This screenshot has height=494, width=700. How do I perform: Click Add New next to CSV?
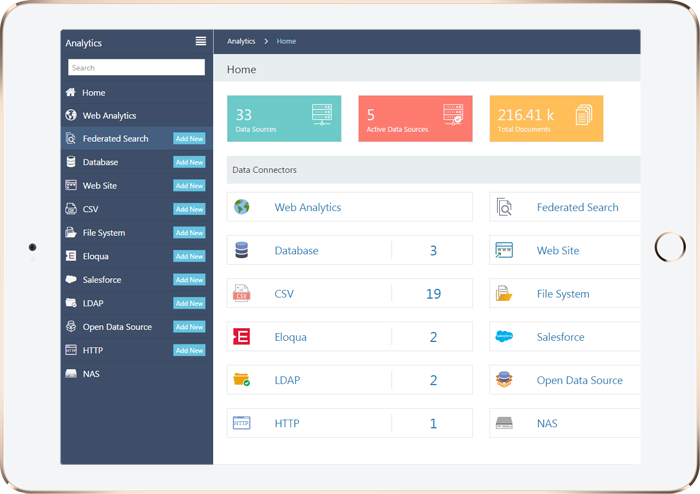coord(189,209)
